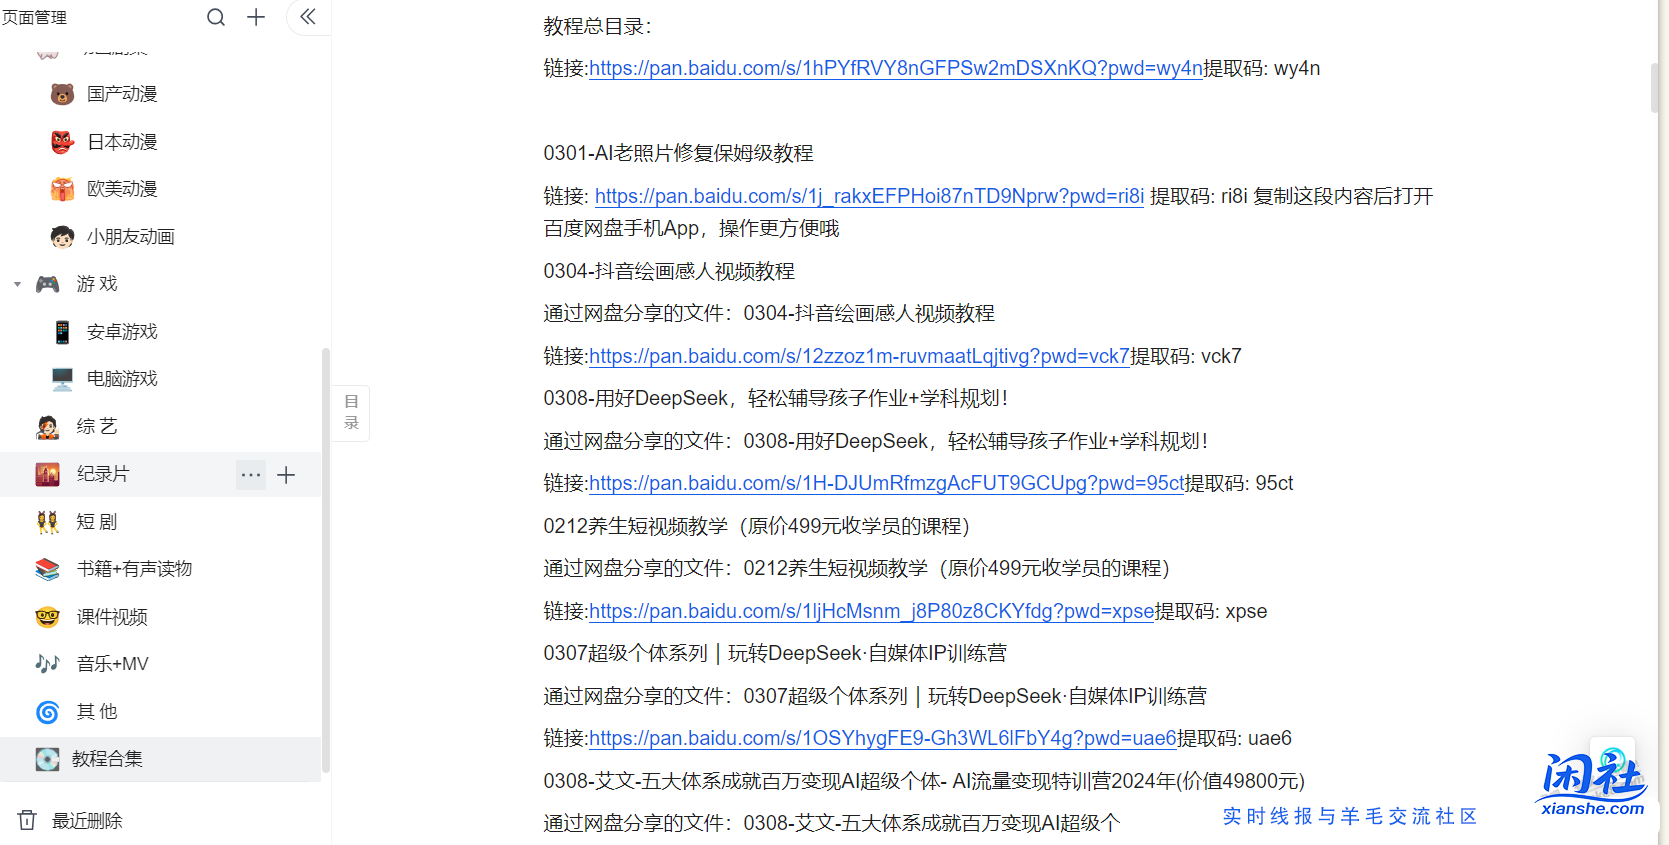Open the 日本动漫 page

pyautogui.click(x=122, y=142)
